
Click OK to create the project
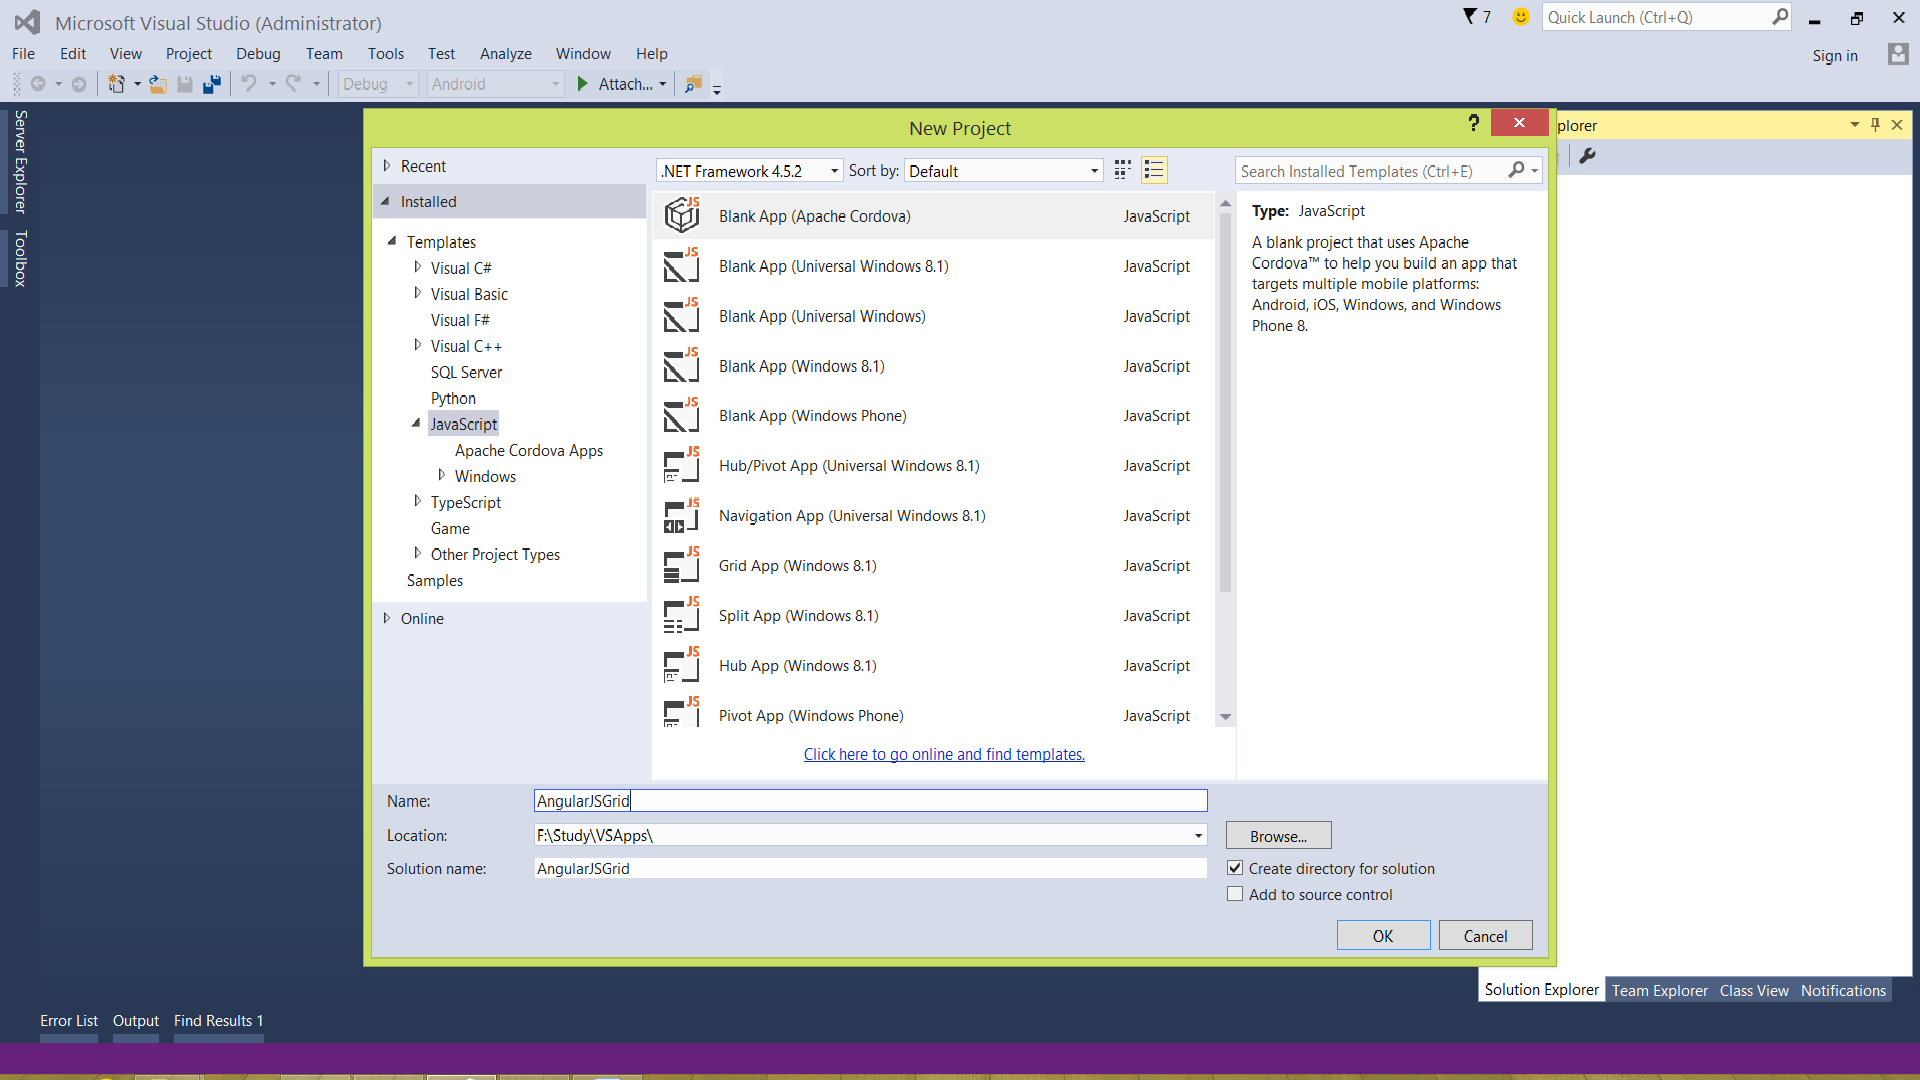(x=1383, y=935)
